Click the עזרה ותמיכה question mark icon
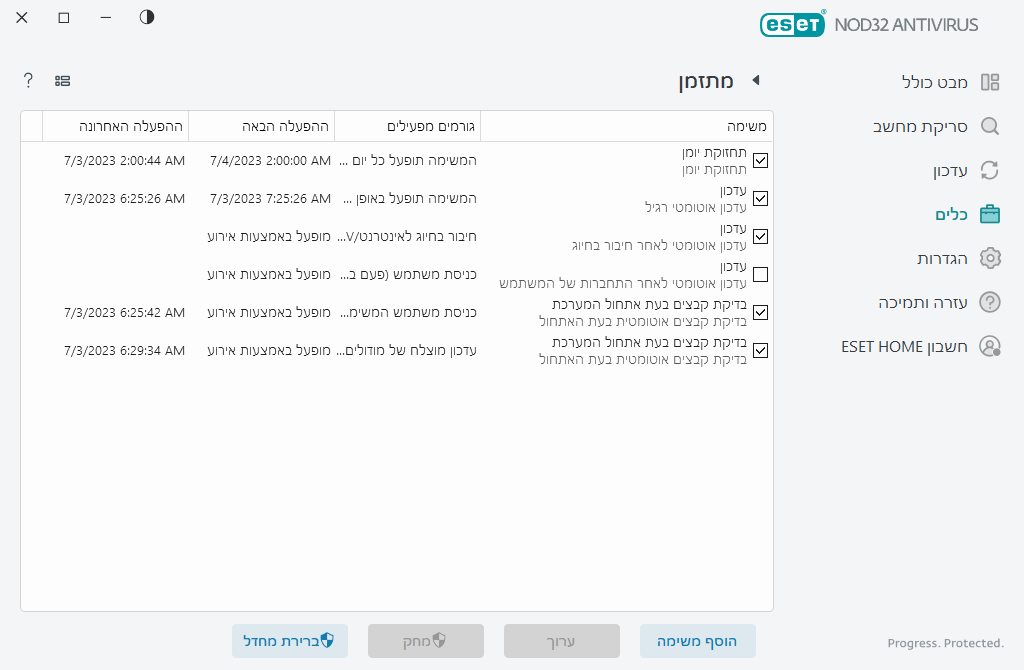This screenshot has width=1024, height=670. (x=990, y=301)
